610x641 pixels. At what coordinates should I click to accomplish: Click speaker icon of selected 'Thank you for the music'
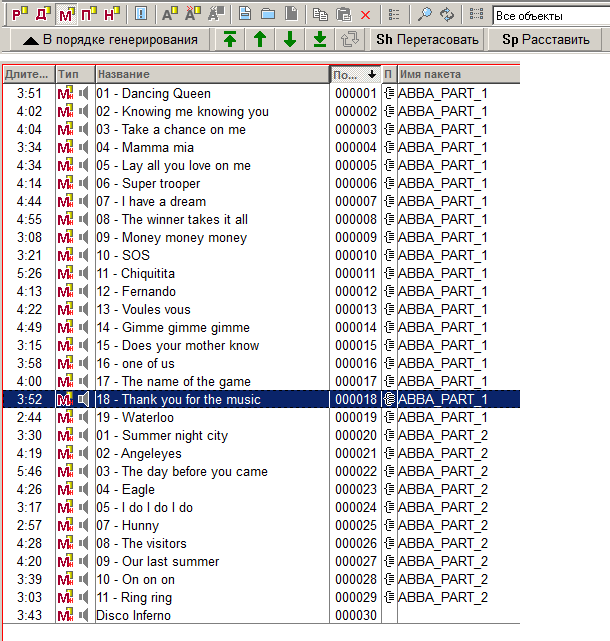click(x=83, y=399)
